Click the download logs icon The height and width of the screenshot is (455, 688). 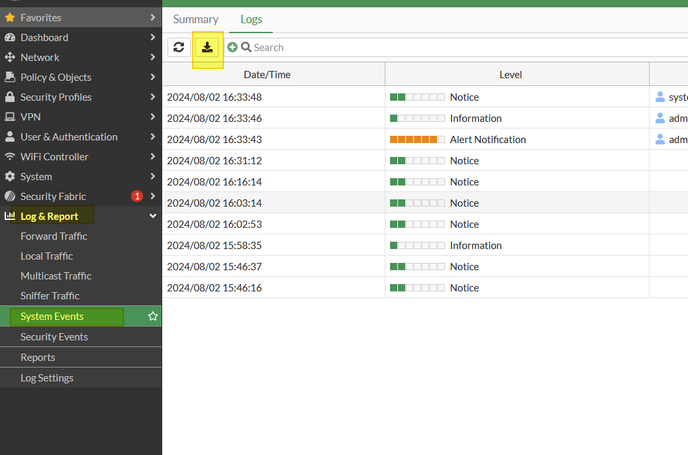pos(207,47)
